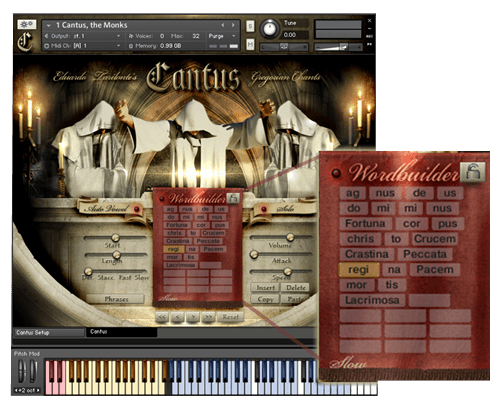This screenshot has width=500, height=414.
Task: Click the Attack slider knob
Action: click(254, 255)
